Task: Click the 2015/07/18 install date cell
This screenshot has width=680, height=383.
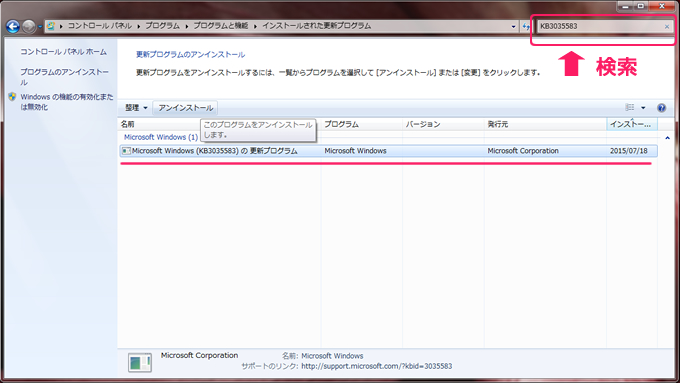Action: [x=628, y=151]
